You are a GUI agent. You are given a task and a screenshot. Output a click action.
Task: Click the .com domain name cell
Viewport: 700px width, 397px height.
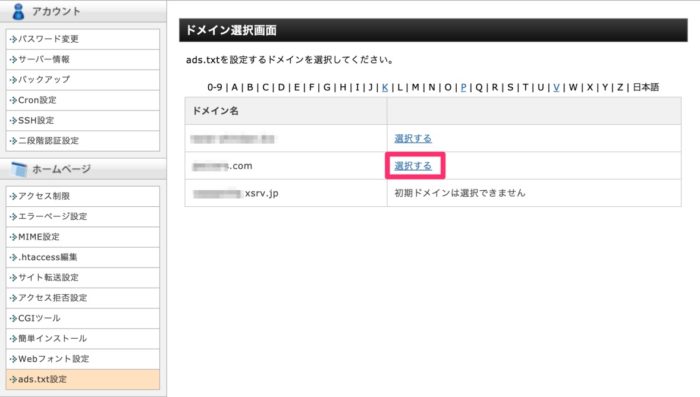pos(286,166)
